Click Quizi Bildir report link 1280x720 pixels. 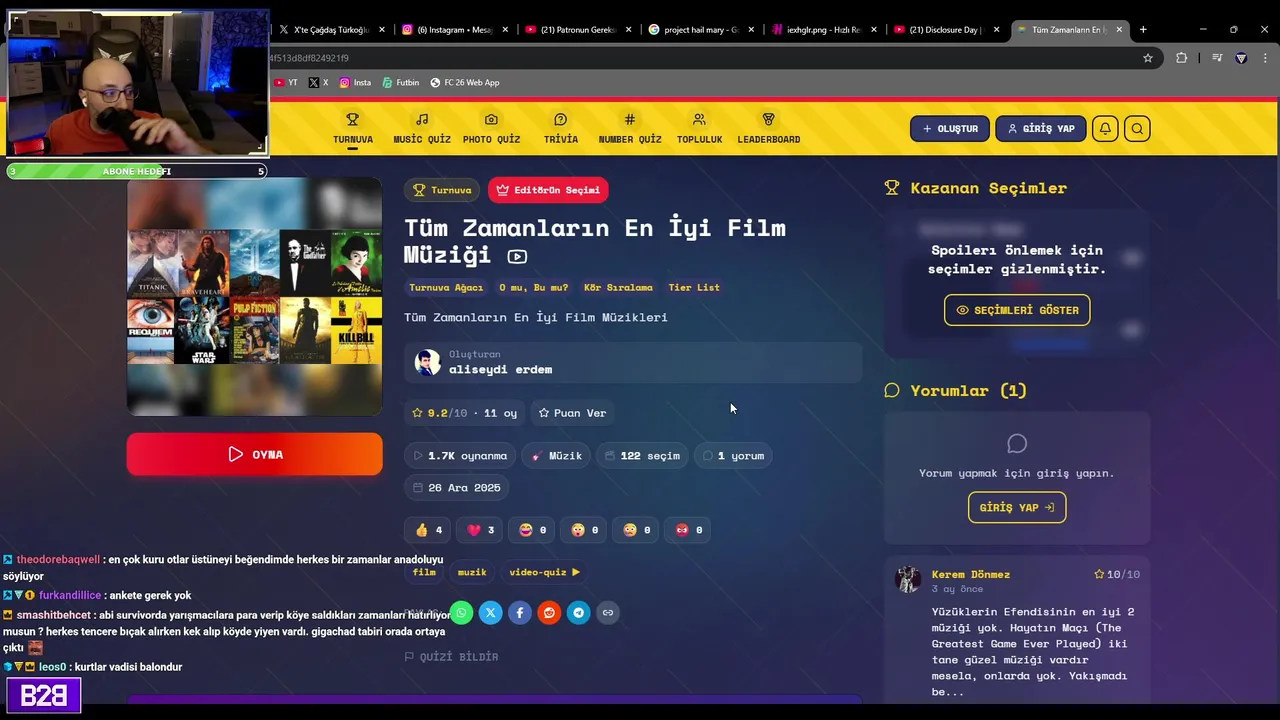[x=451, y=657]
